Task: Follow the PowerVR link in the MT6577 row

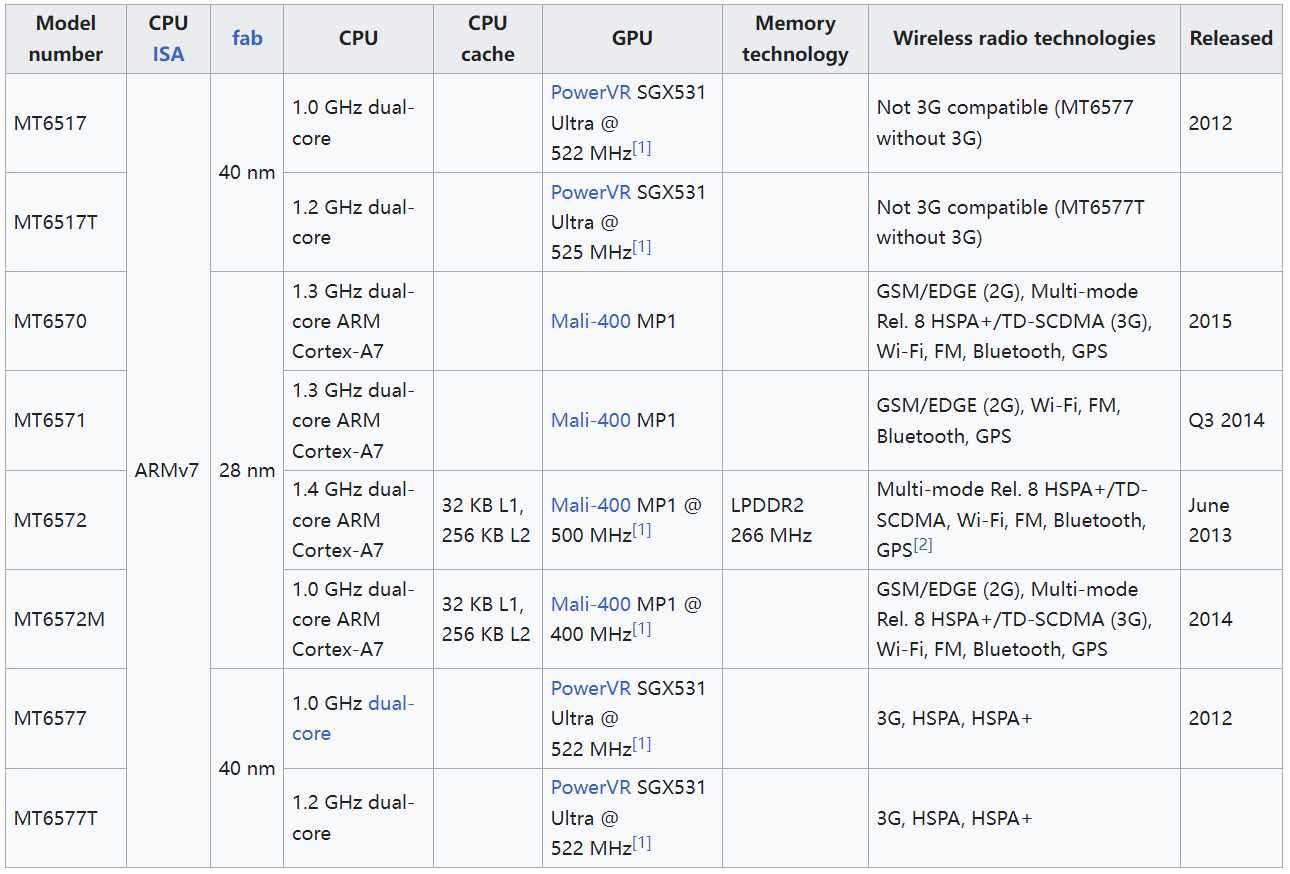Action: 591,688
